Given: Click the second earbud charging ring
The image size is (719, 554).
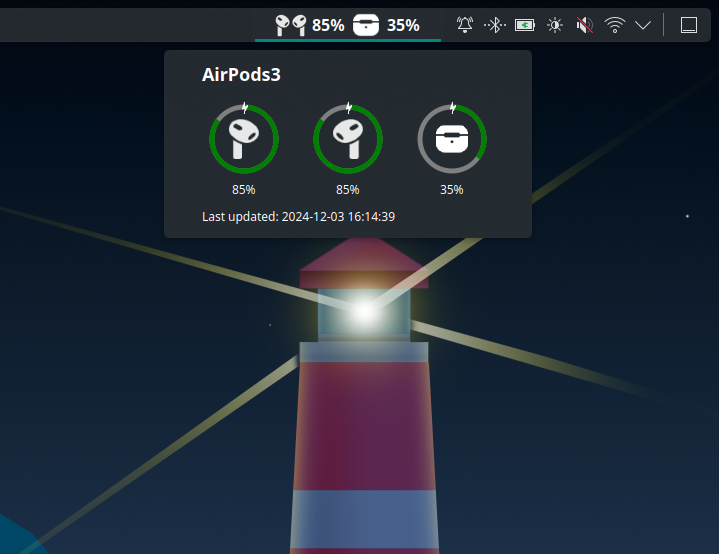Looking at the screenshot, I should (348, 139).
